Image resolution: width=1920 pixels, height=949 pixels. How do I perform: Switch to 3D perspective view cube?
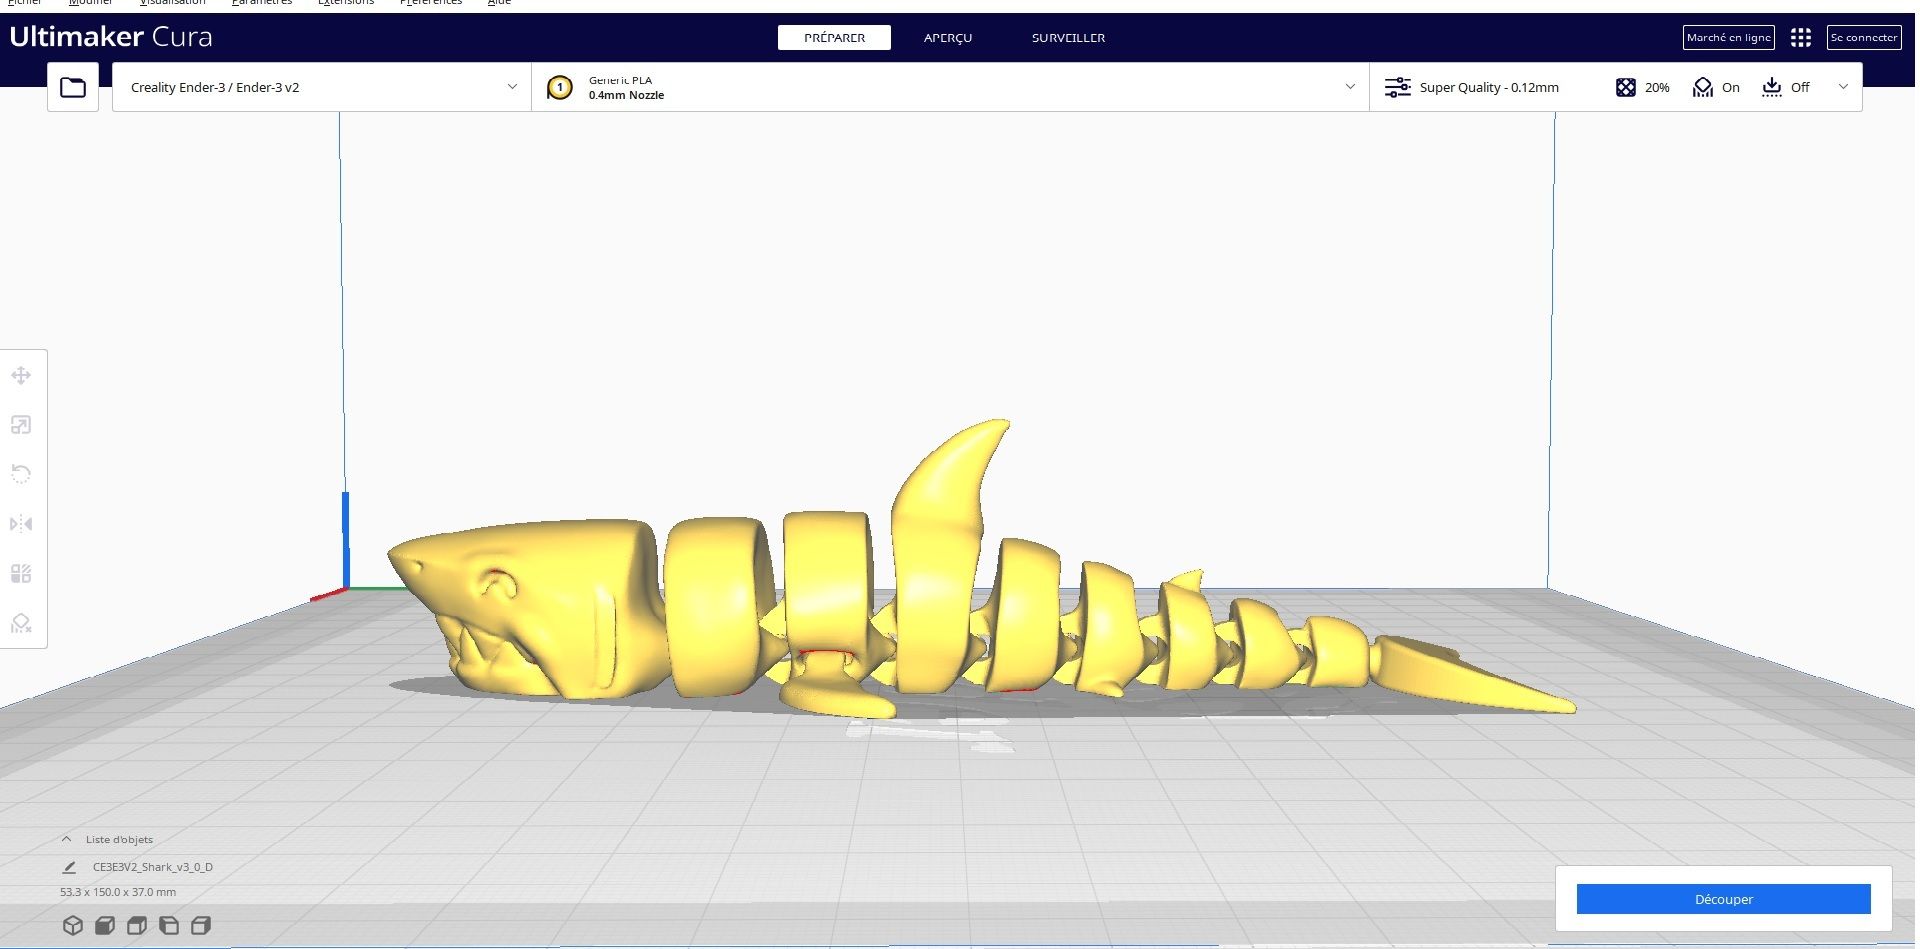(73, 925)
